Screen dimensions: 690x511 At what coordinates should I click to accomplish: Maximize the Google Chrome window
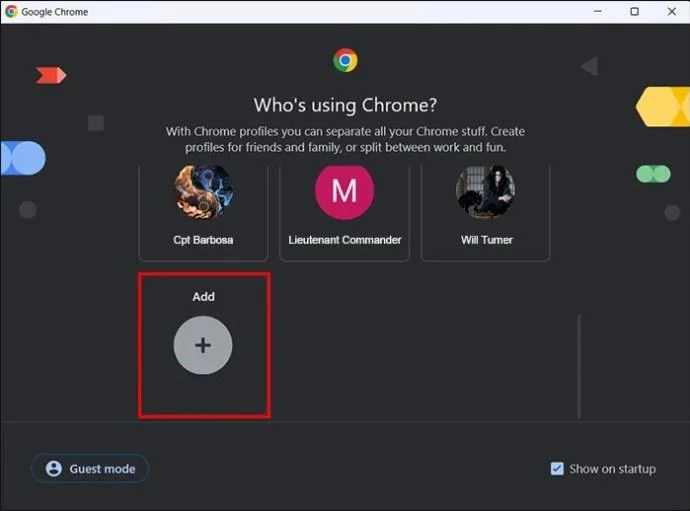pyautogui.click(x=635, y=11)
